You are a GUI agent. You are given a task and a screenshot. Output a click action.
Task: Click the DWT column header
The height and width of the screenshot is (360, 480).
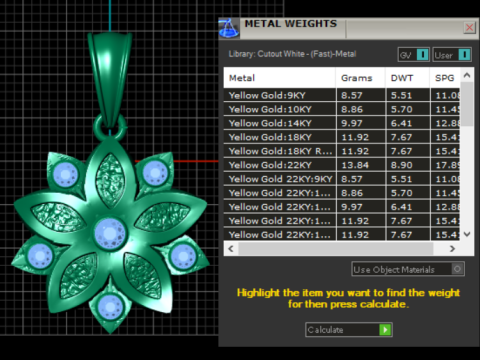coord(407,78)
